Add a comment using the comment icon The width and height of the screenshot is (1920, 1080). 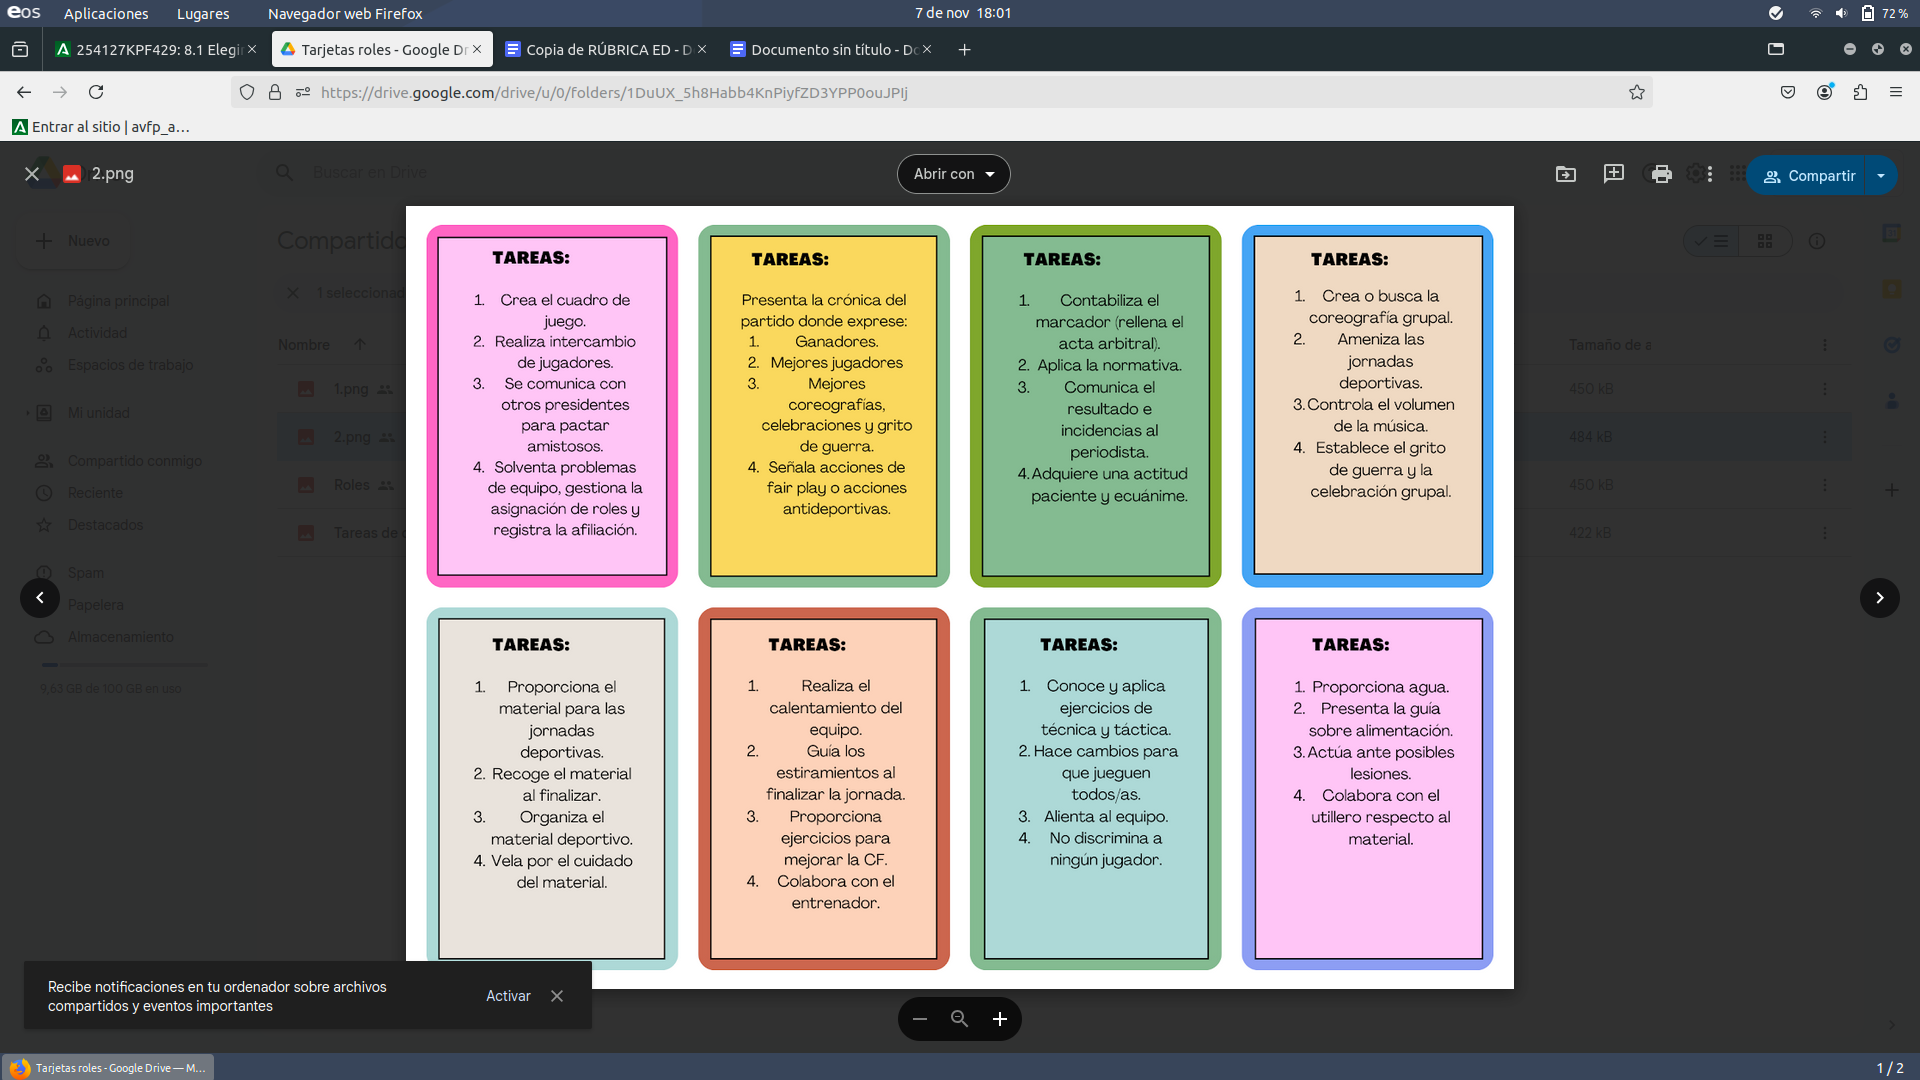point(1613,173)
